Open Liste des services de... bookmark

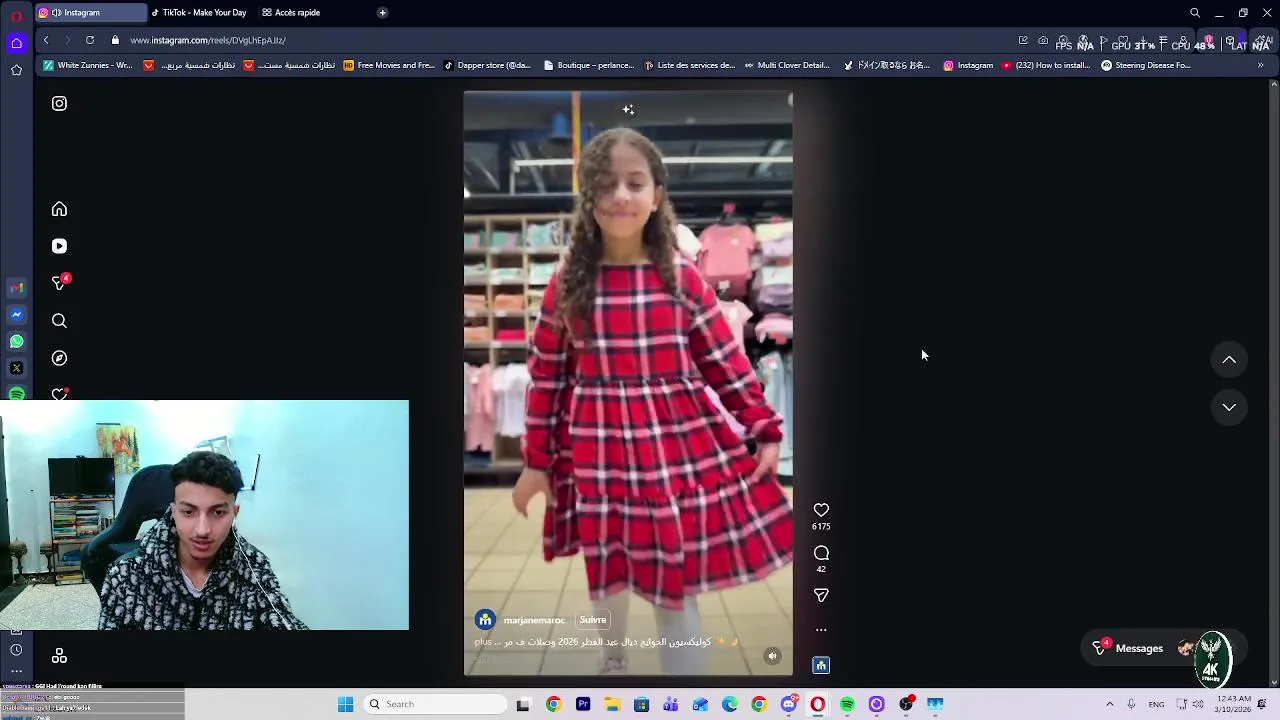coord(690,65)
